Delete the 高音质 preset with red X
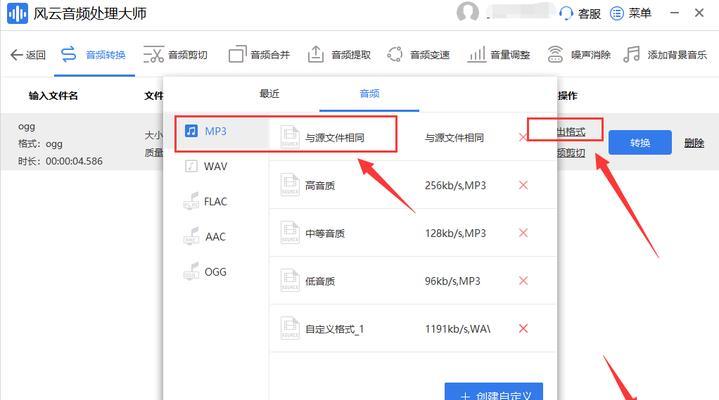The width and height of the screenshot is (719, 400). tap(523, 185)
